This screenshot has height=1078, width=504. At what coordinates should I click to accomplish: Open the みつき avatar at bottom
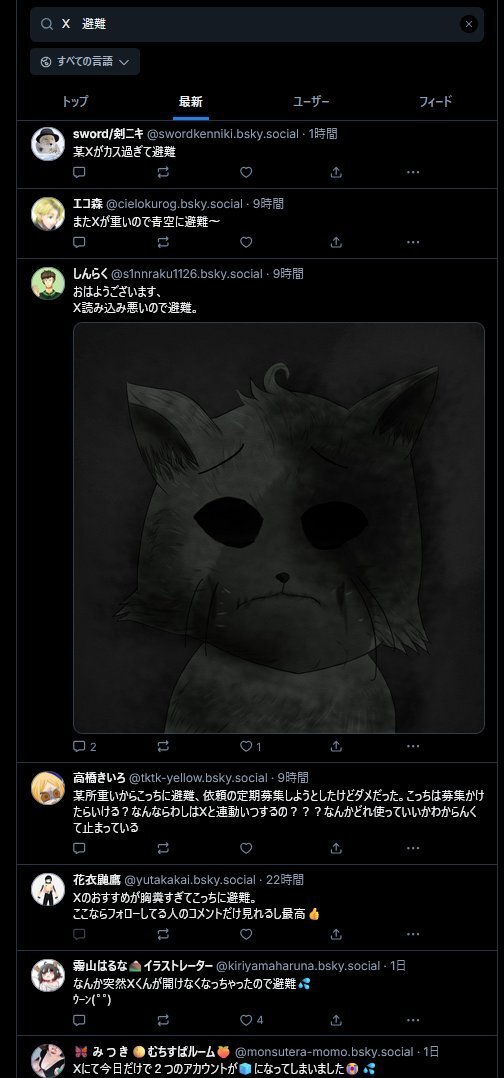pos(48,1060)
